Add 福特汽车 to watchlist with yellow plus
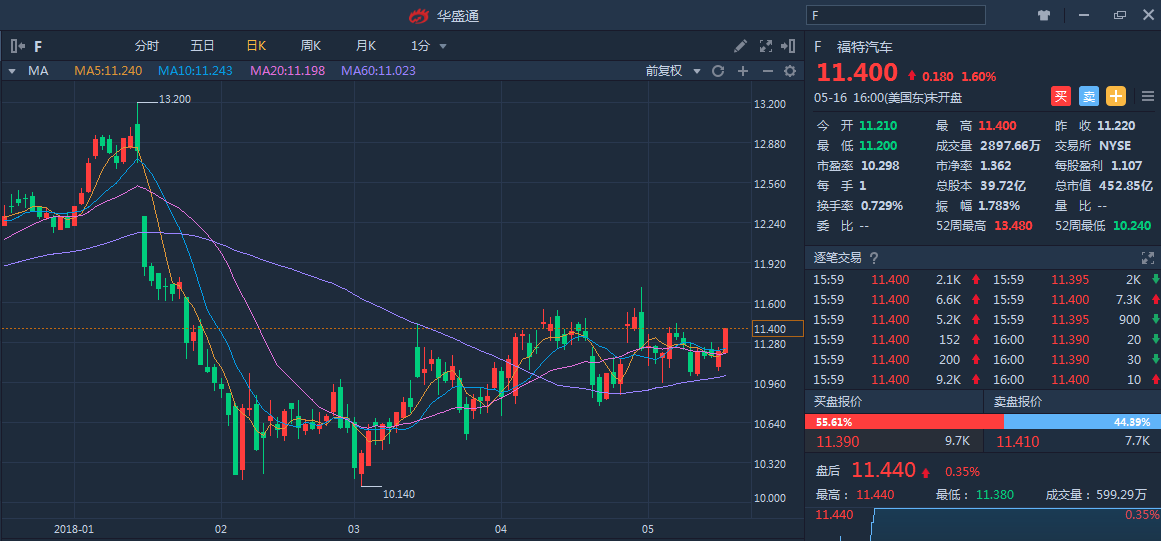This screenshot has height=541, width=1161. 1115,96
